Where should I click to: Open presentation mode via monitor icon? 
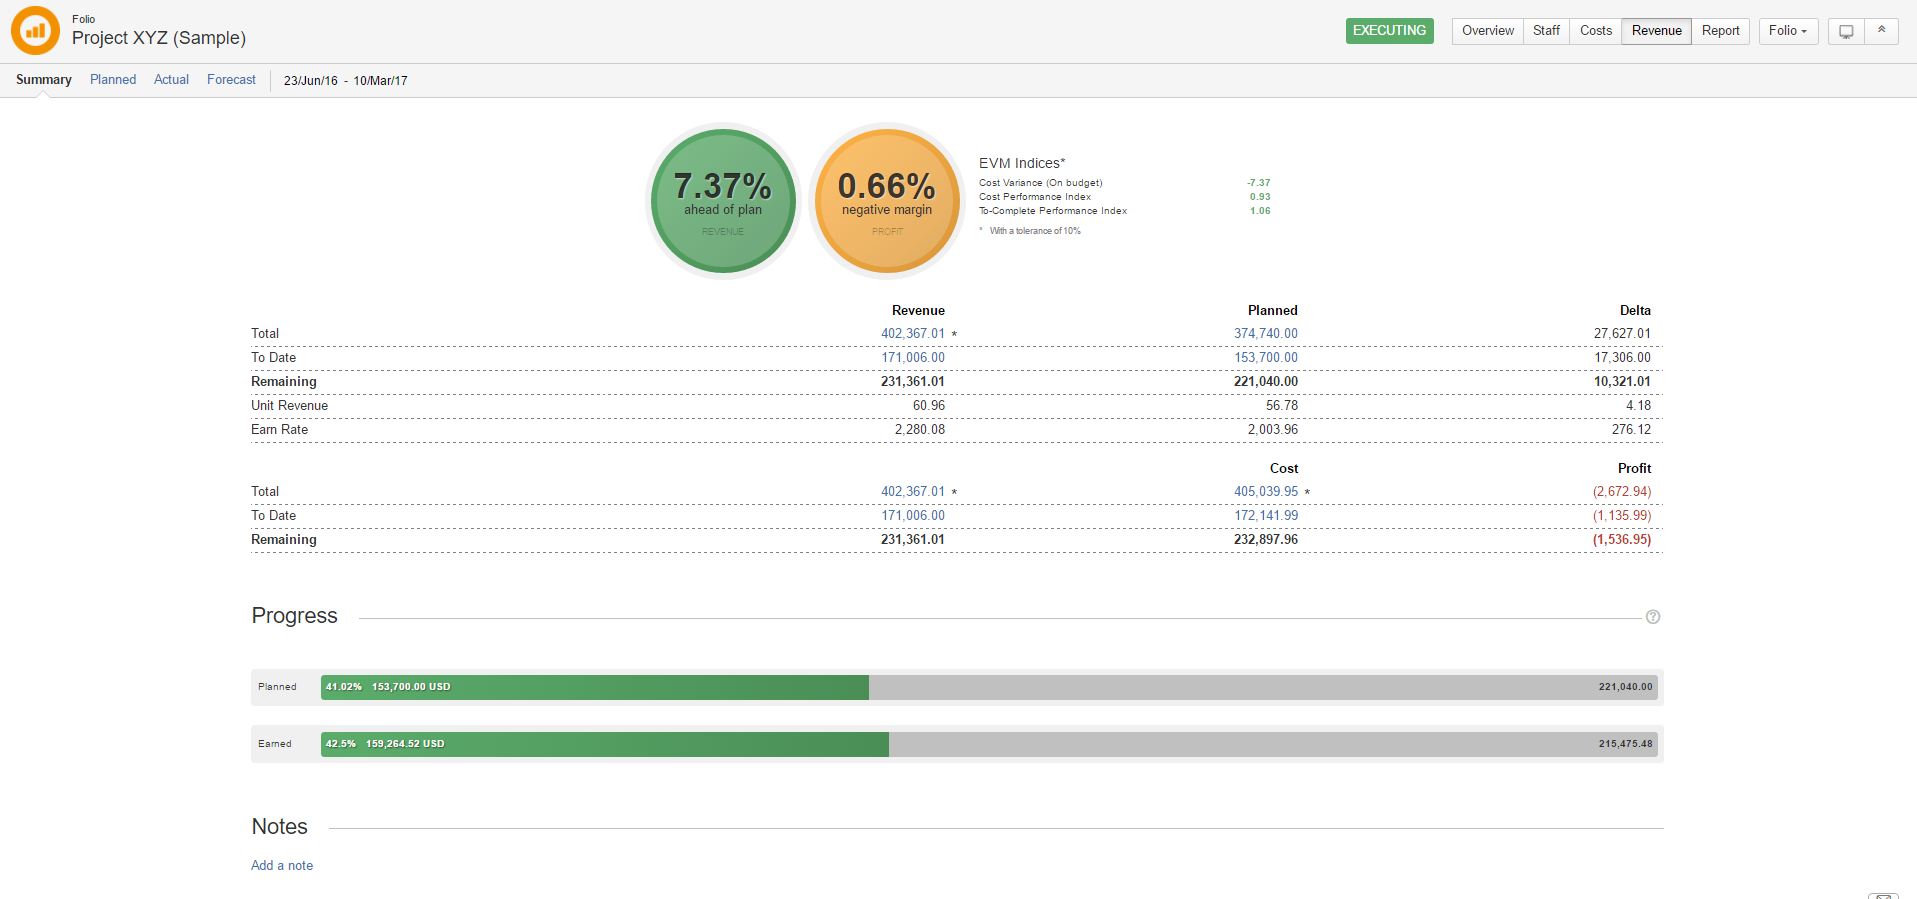pyautogui.click(x=1846, y=31)
